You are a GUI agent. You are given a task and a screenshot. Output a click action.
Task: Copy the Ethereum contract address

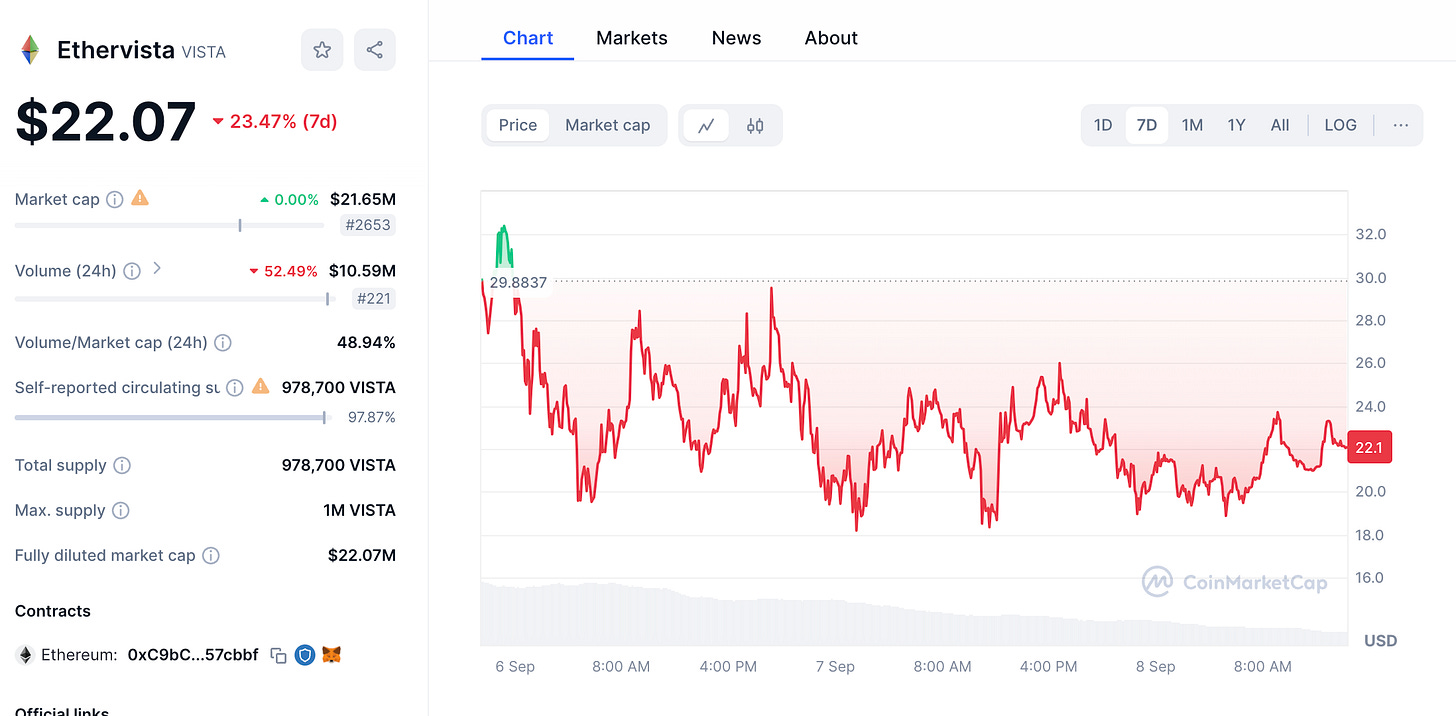pos(279,656)
